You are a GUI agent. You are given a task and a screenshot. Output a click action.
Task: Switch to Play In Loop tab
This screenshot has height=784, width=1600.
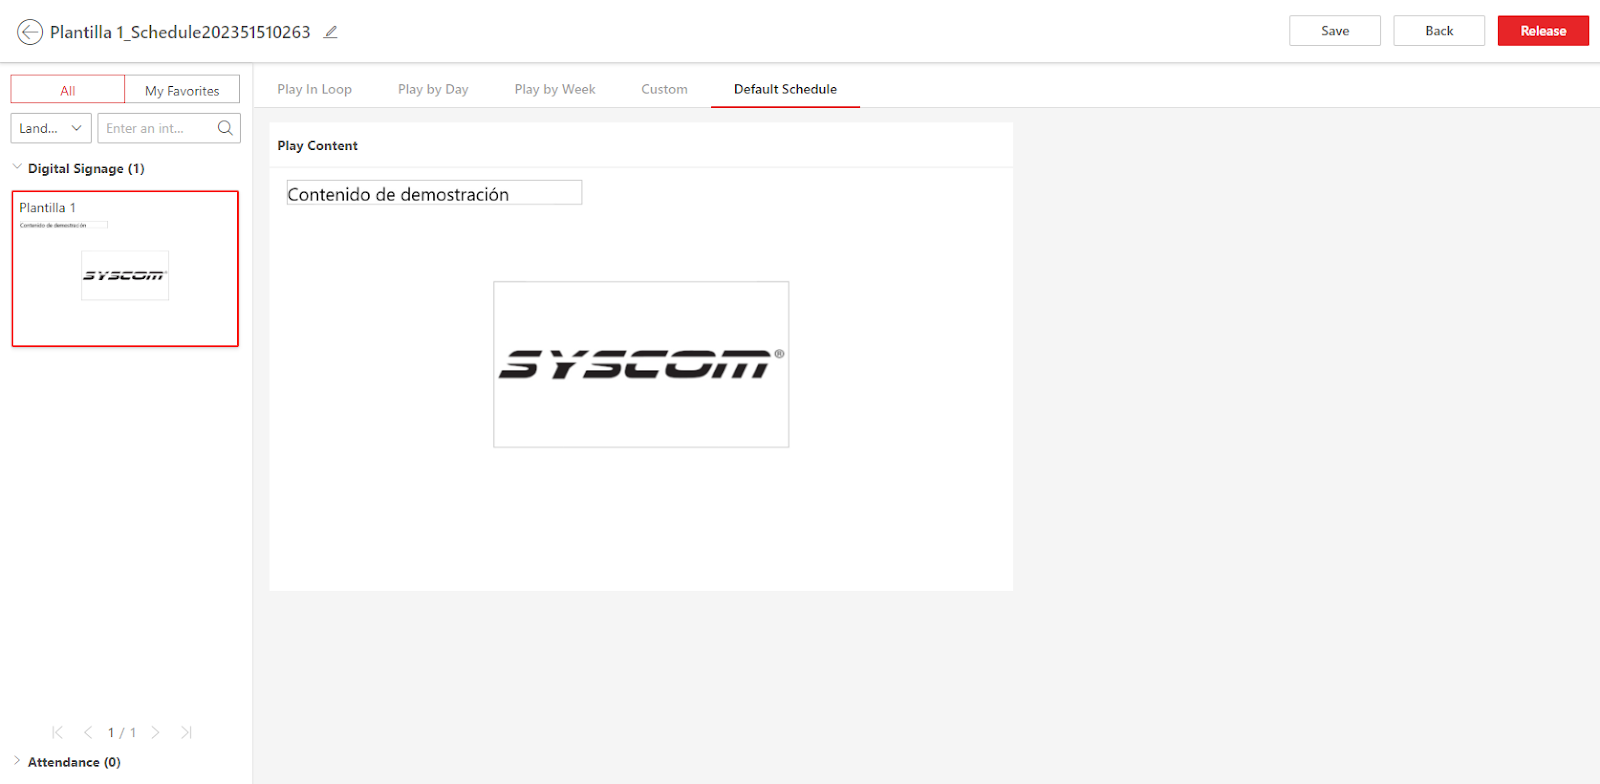click(x=314, y=89)
